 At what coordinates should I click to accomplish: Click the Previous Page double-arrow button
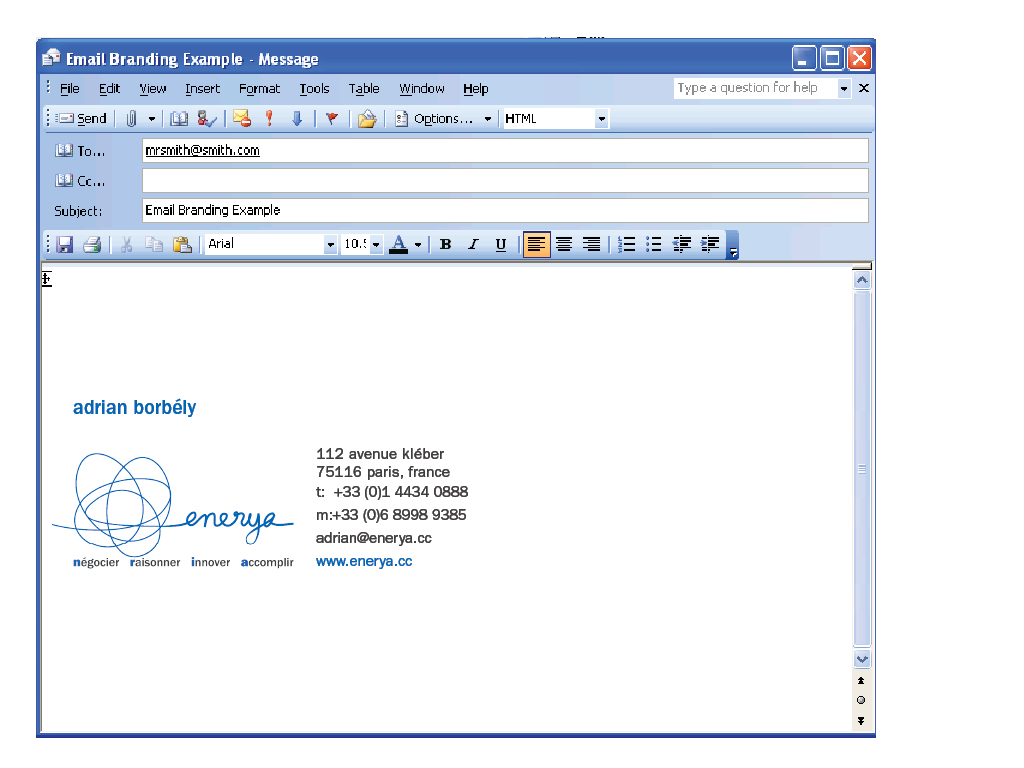(x=861, y=680)
